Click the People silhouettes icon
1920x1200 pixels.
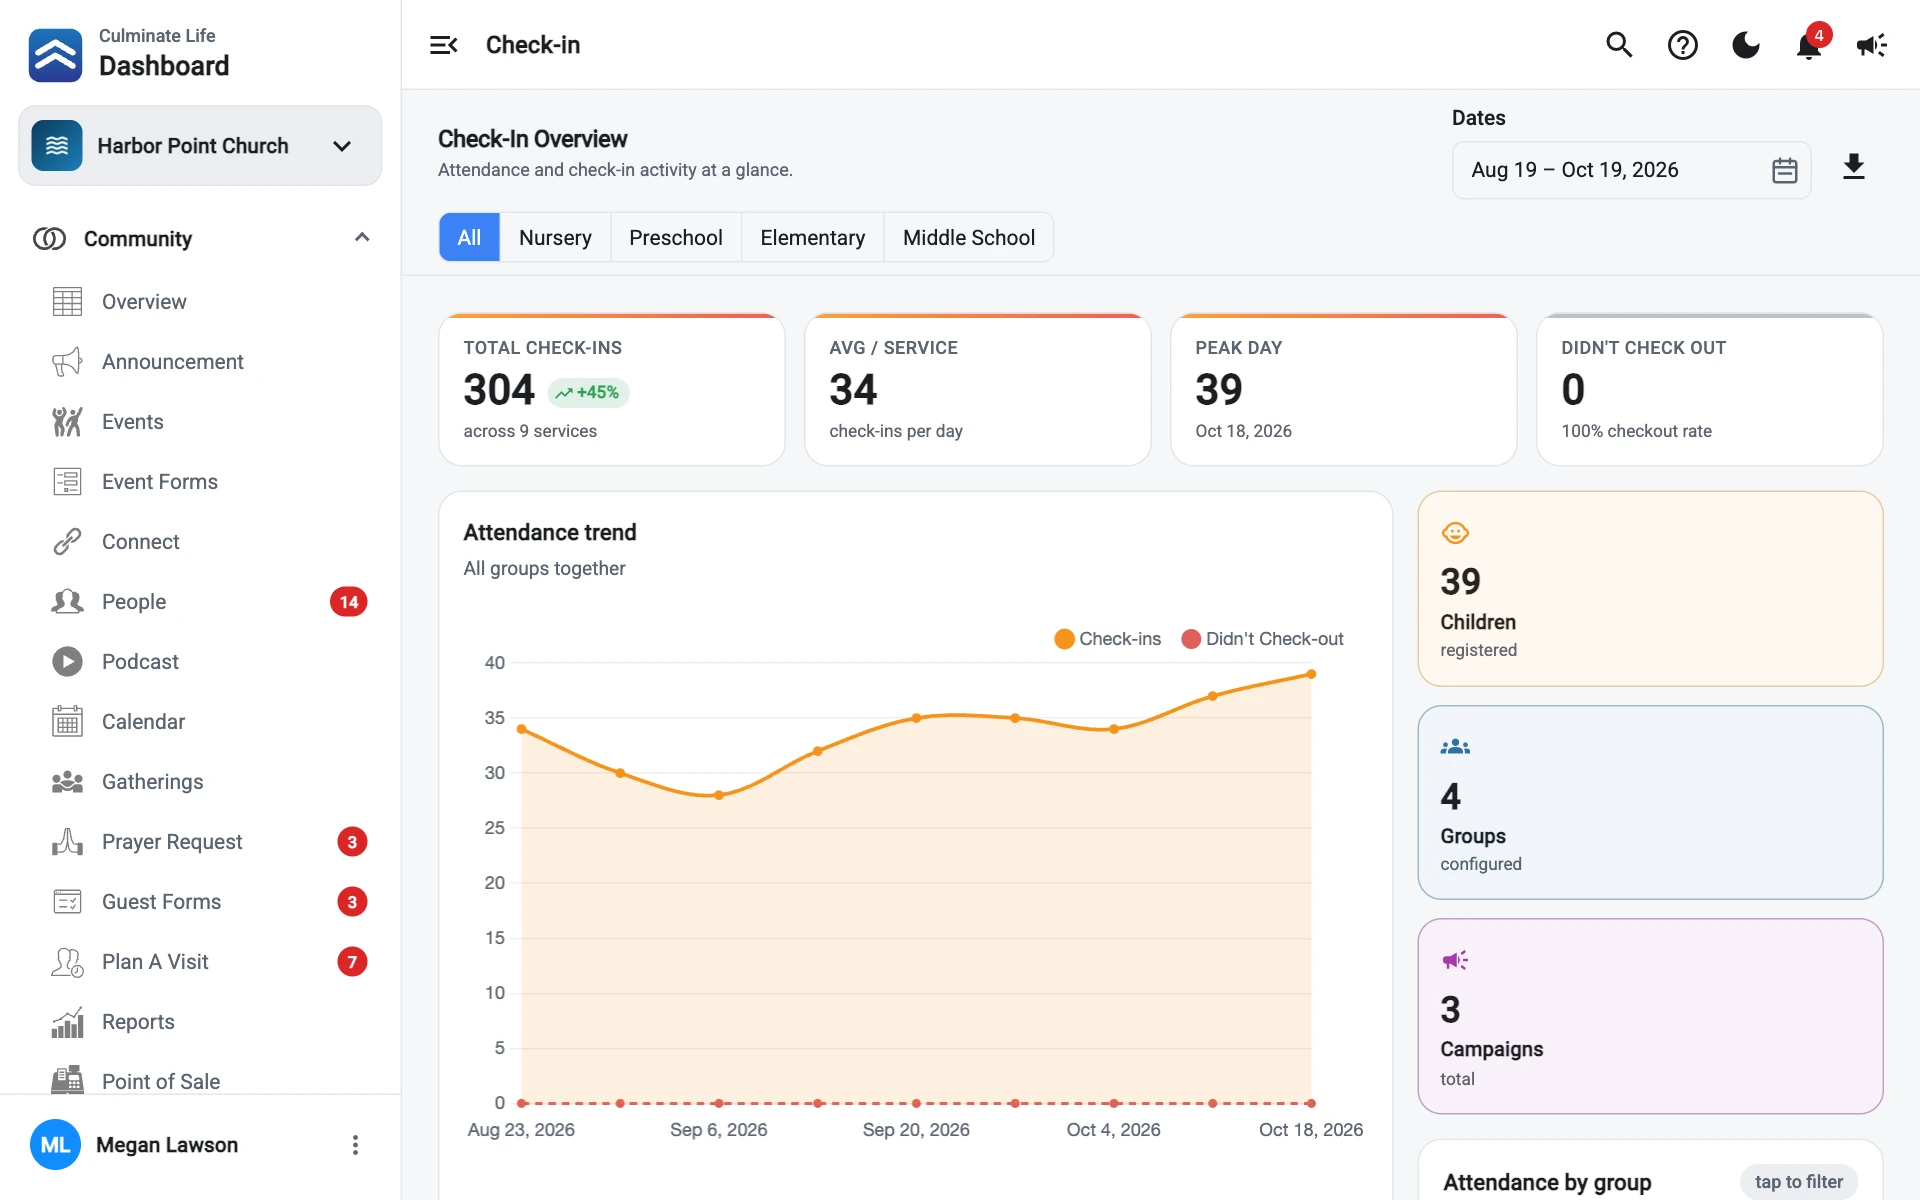pyautogui.click(x=67, y=602)
